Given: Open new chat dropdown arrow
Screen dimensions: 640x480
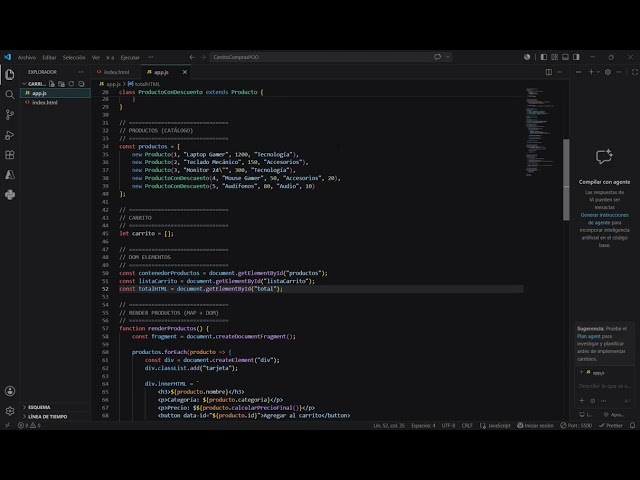Looking at the screenshot, I should click(598, 72).
